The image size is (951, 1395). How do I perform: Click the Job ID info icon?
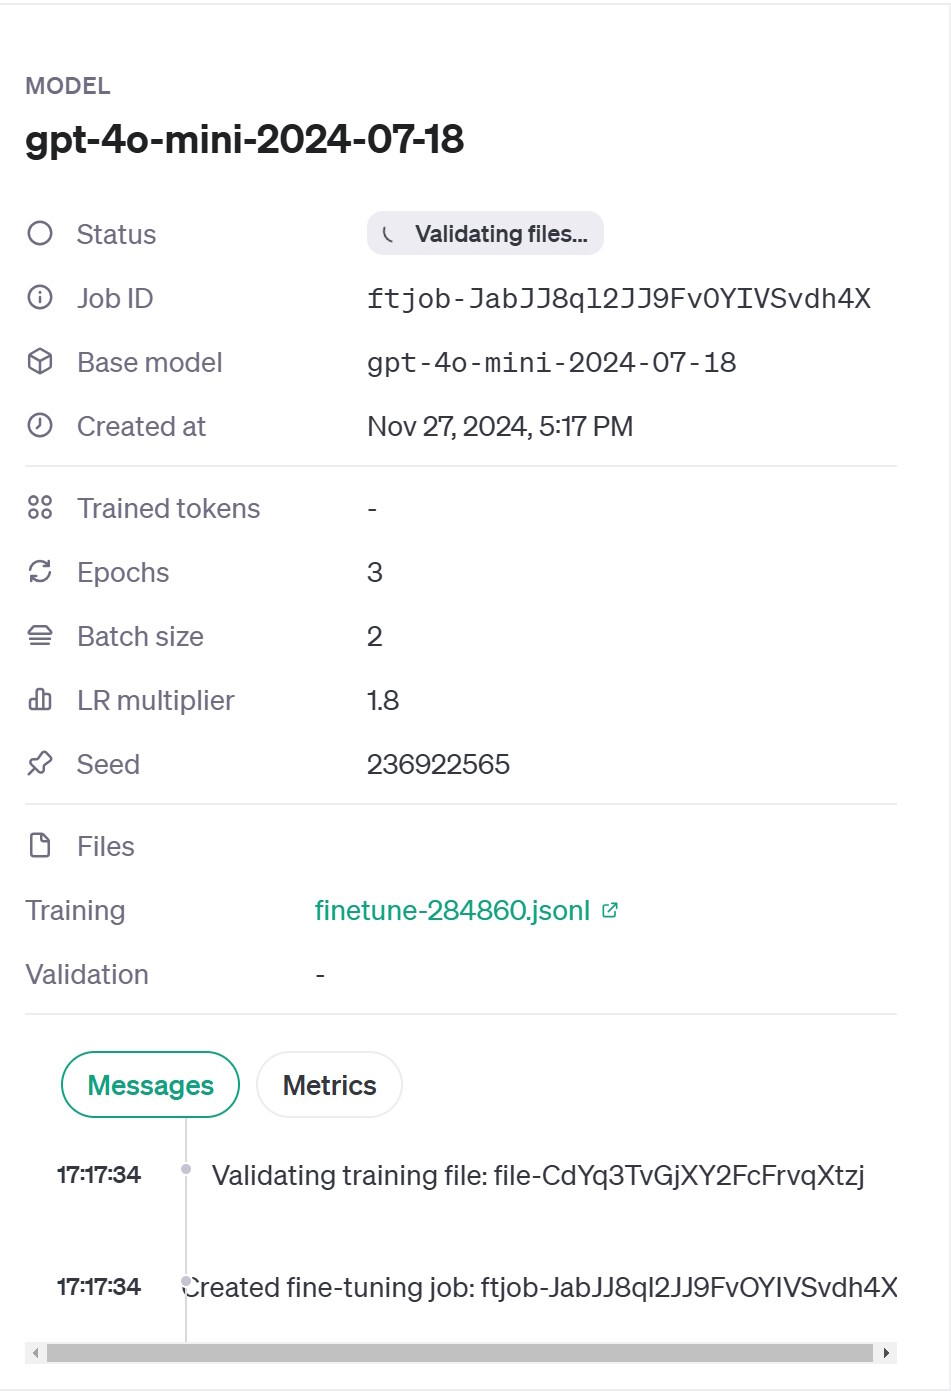pyautogui.click(x=40, y=297)
